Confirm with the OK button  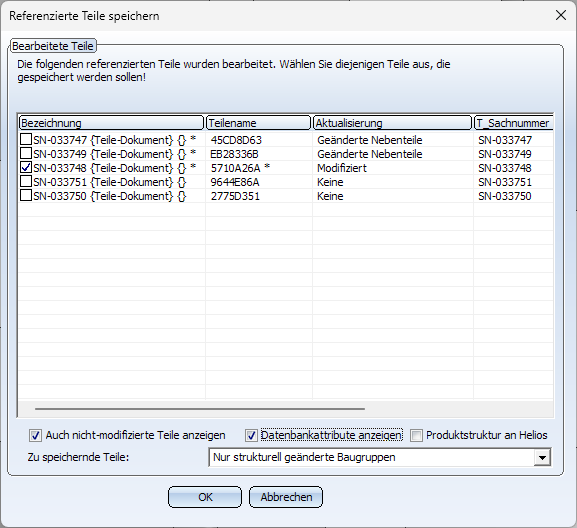point(205,497)
